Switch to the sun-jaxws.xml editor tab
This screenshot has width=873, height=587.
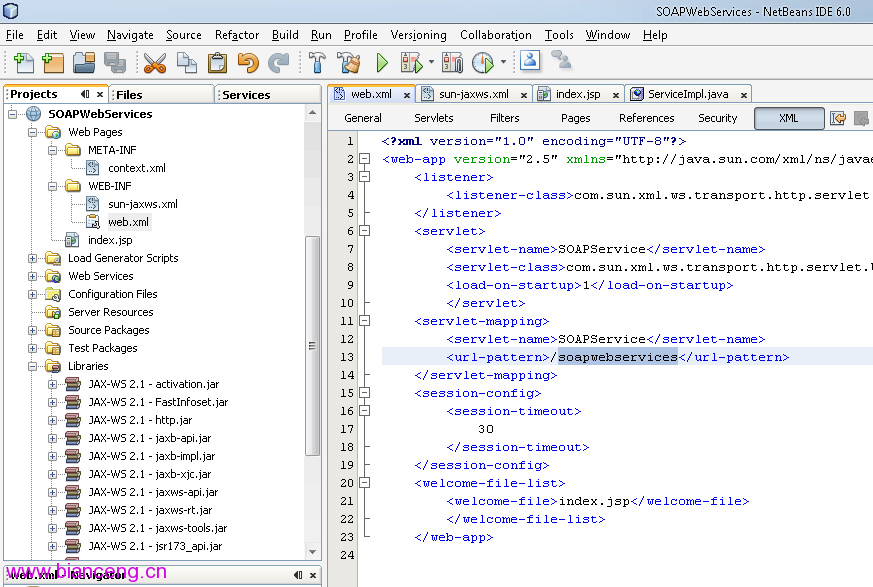click(x=474, y=94)
